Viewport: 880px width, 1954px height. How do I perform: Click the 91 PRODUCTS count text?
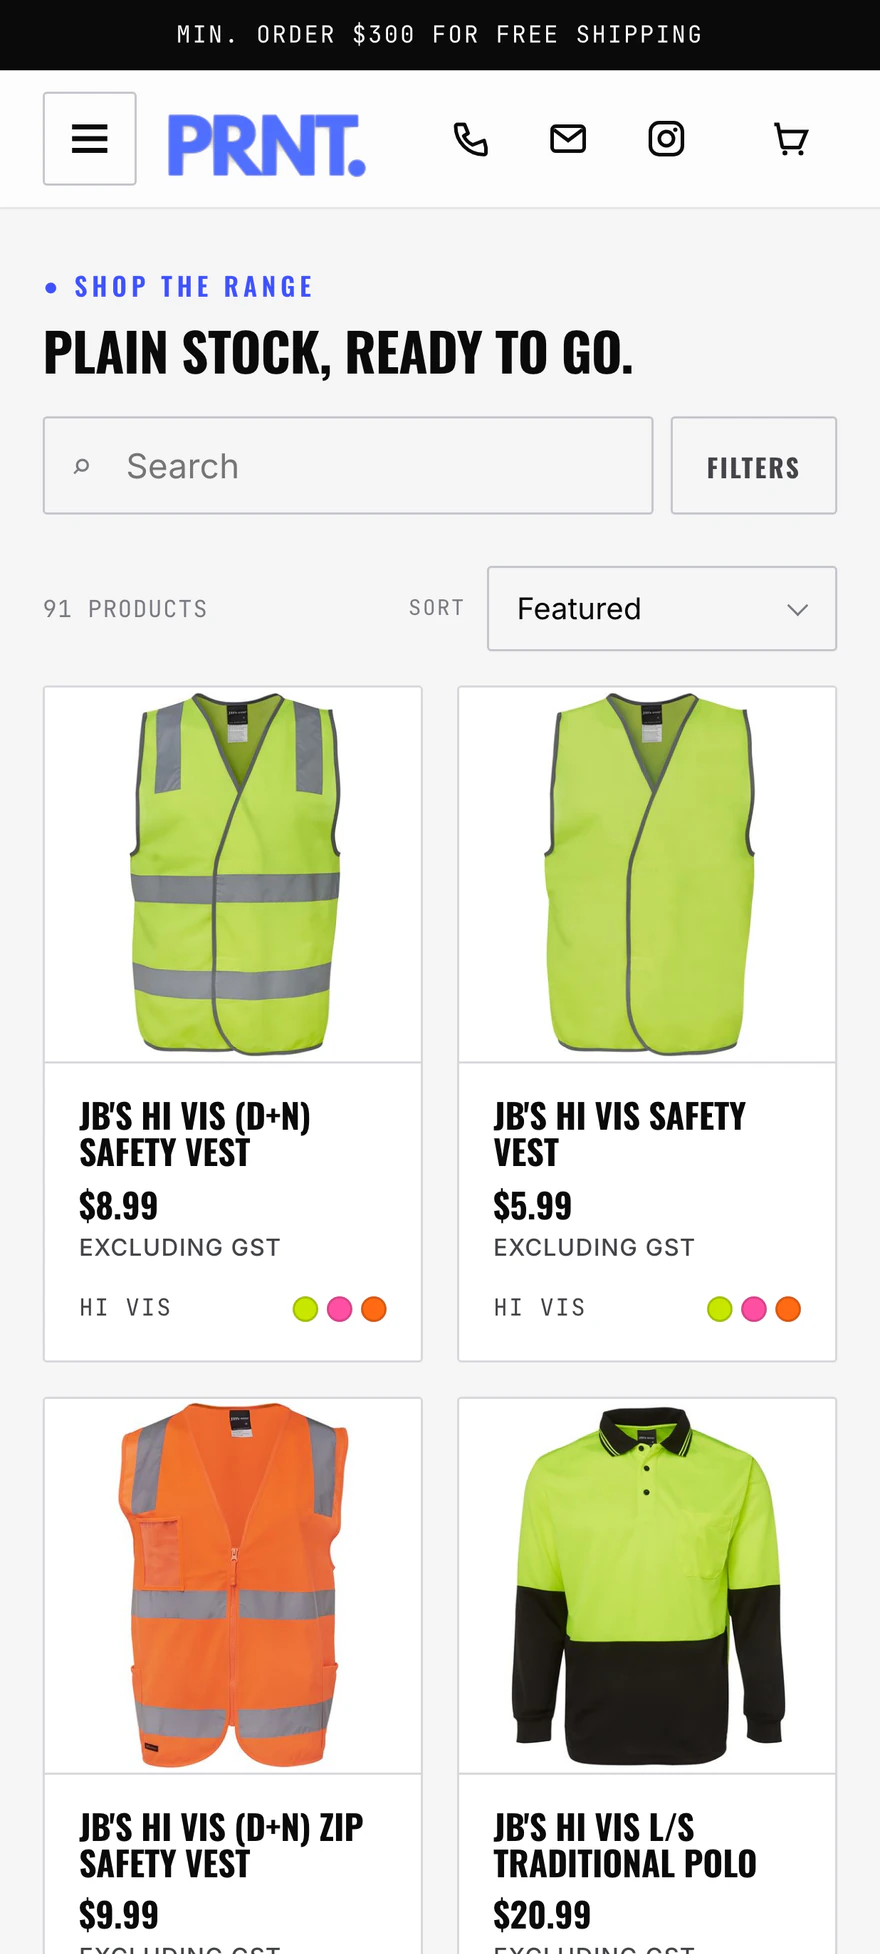[x=125, y=609]
